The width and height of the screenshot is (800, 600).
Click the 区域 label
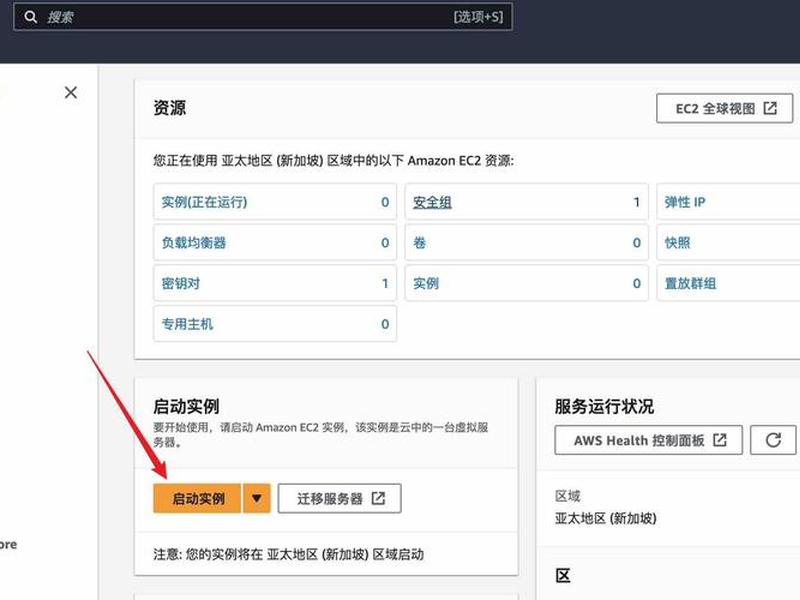click(567, 496)
